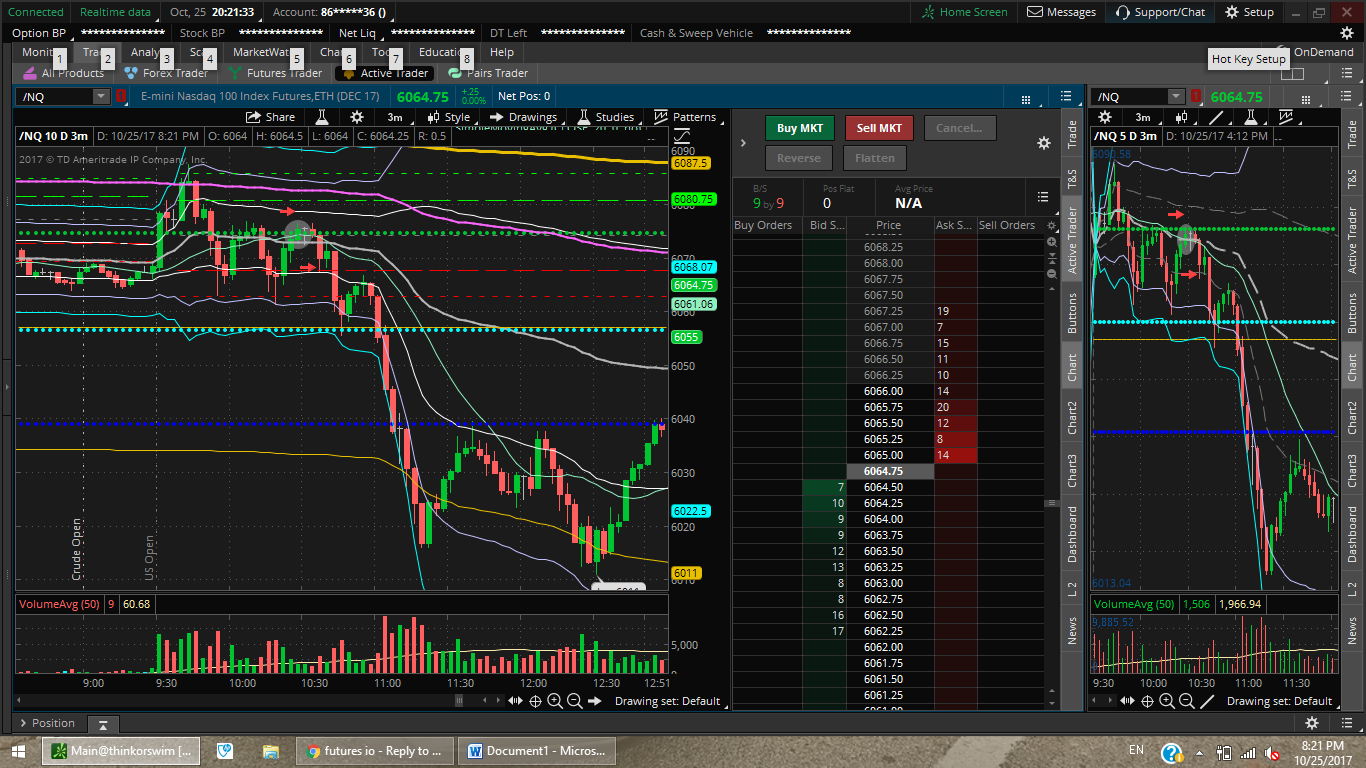This screenshot has width=1366, height=768.
Task: Select Dashboard in the middle sidebar
Action: pyautogui.click(x=1072, y=533)
